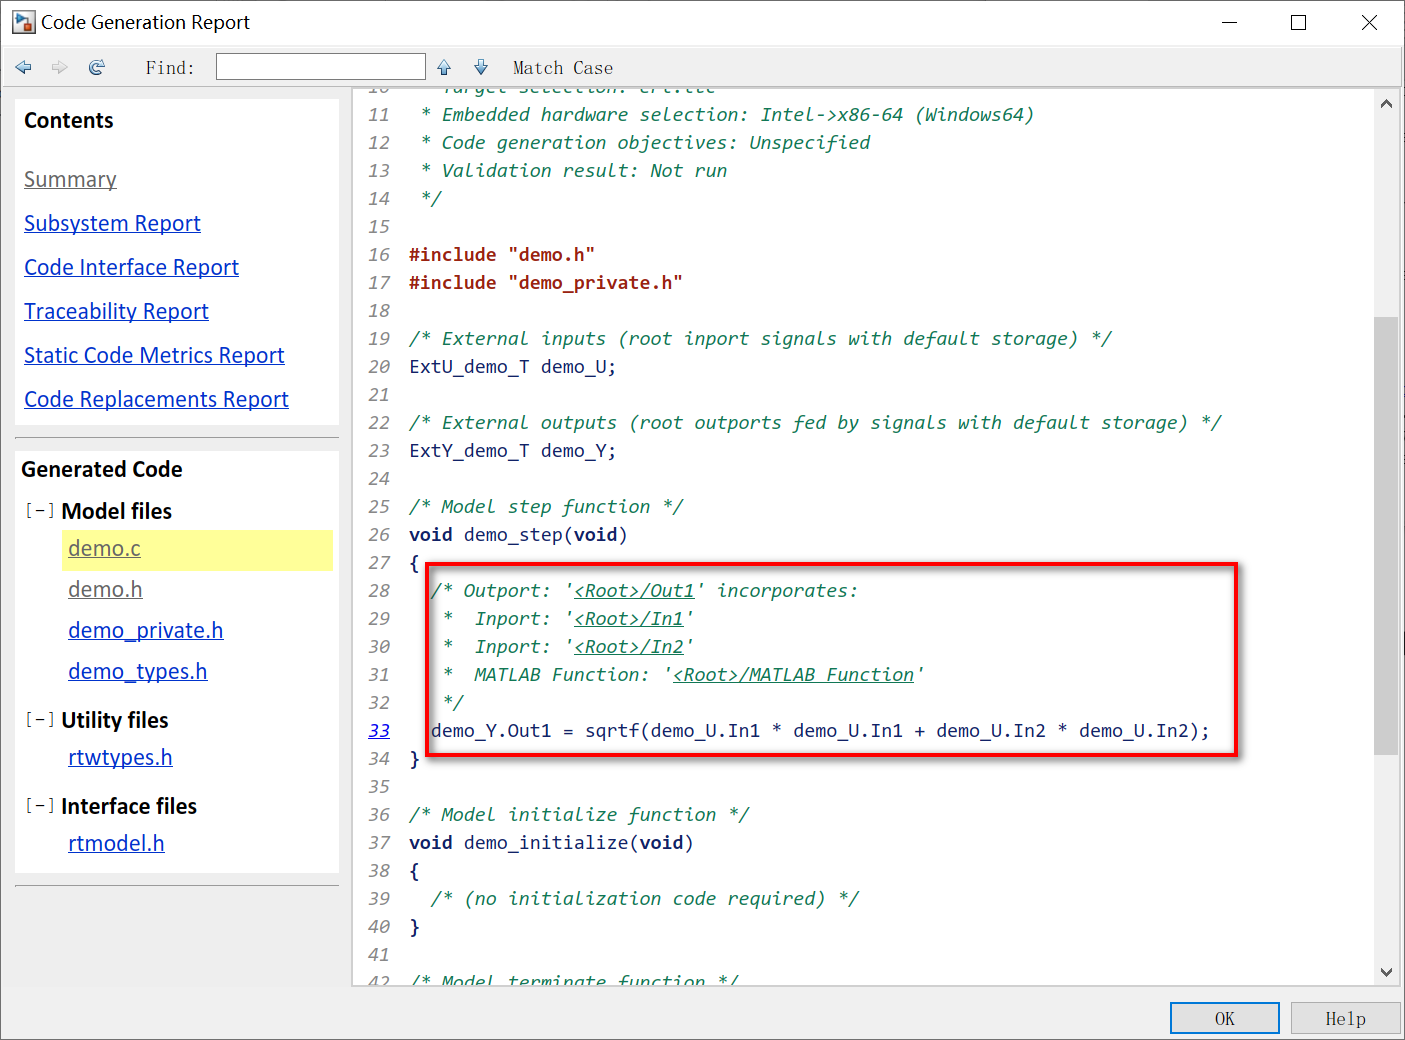The height and width of the screenshot is (1040, 1405).
Task: Click the "Model initialize function" comment
Action: point(579,815)
